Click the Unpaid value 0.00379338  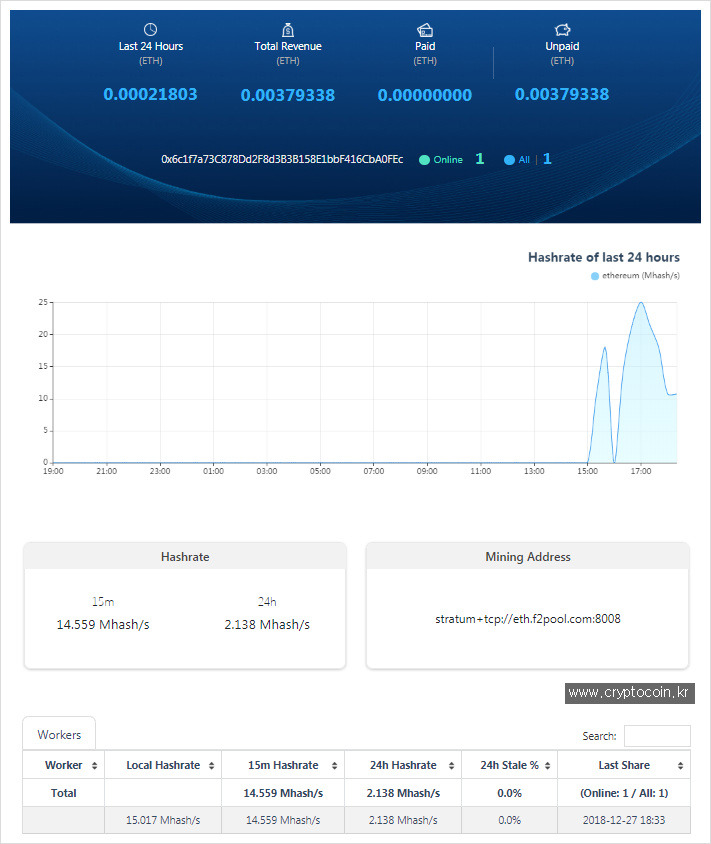(562, 94)
